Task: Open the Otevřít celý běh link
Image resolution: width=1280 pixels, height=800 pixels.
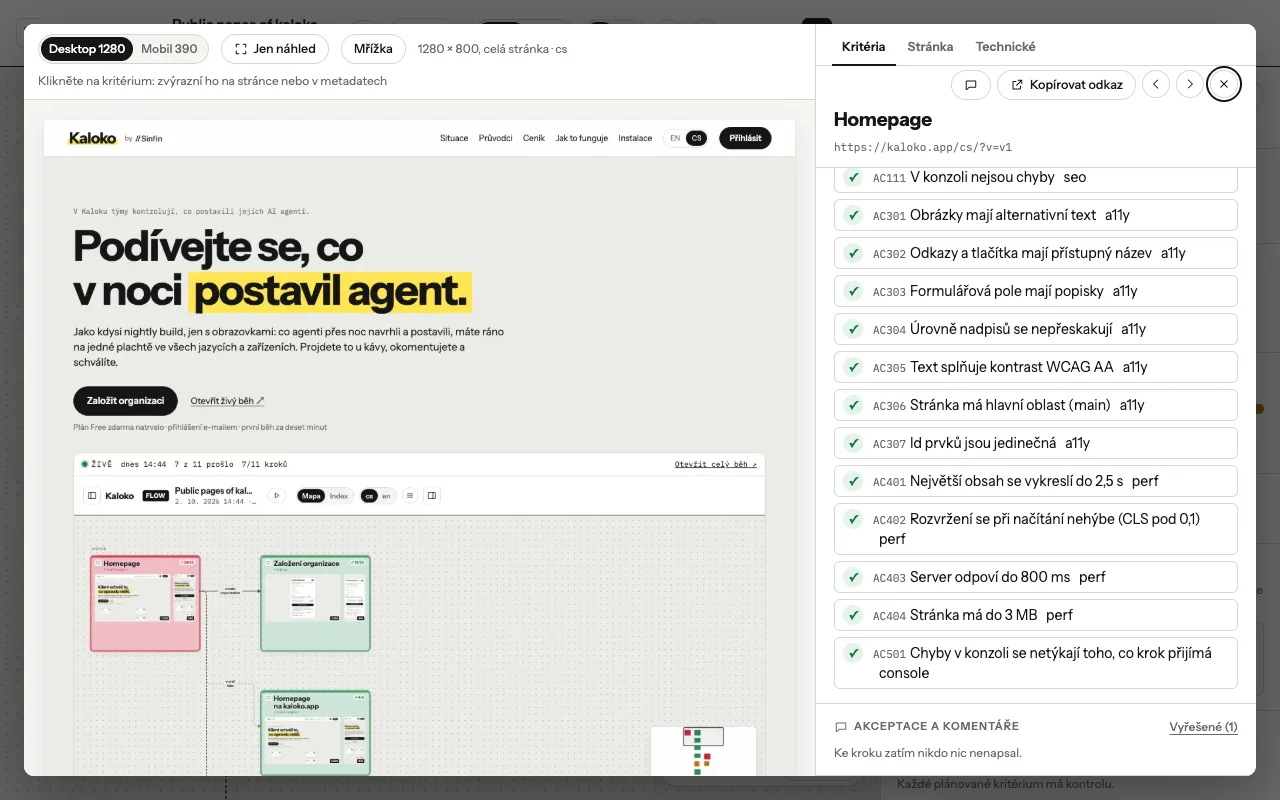Action: [x=716, y=465]
